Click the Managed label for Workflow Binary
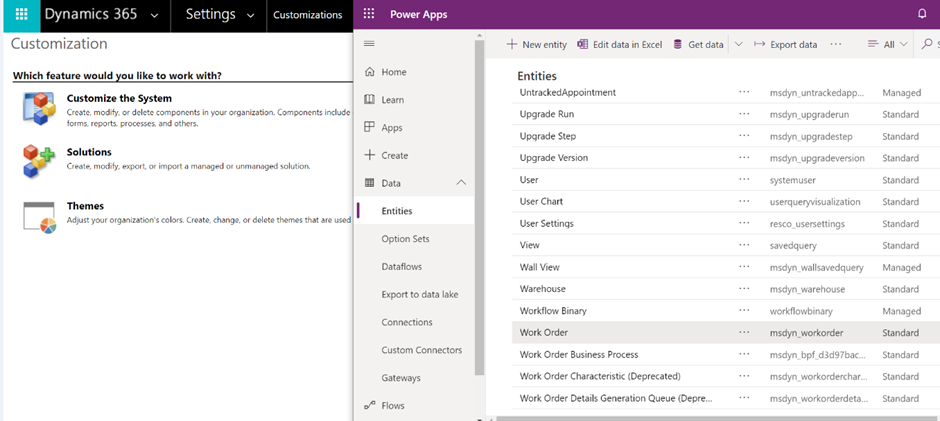The width and height of the screenshot is (940, 421). coord(902,311)
